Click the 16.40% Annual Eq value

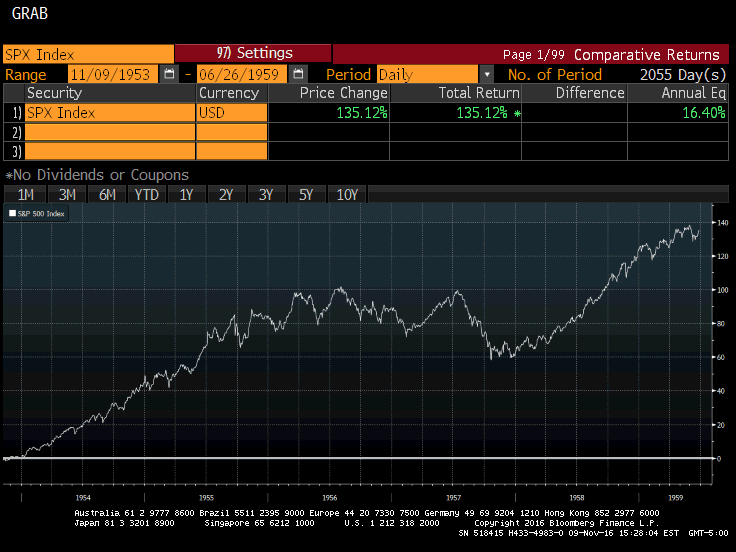(704, 113)
